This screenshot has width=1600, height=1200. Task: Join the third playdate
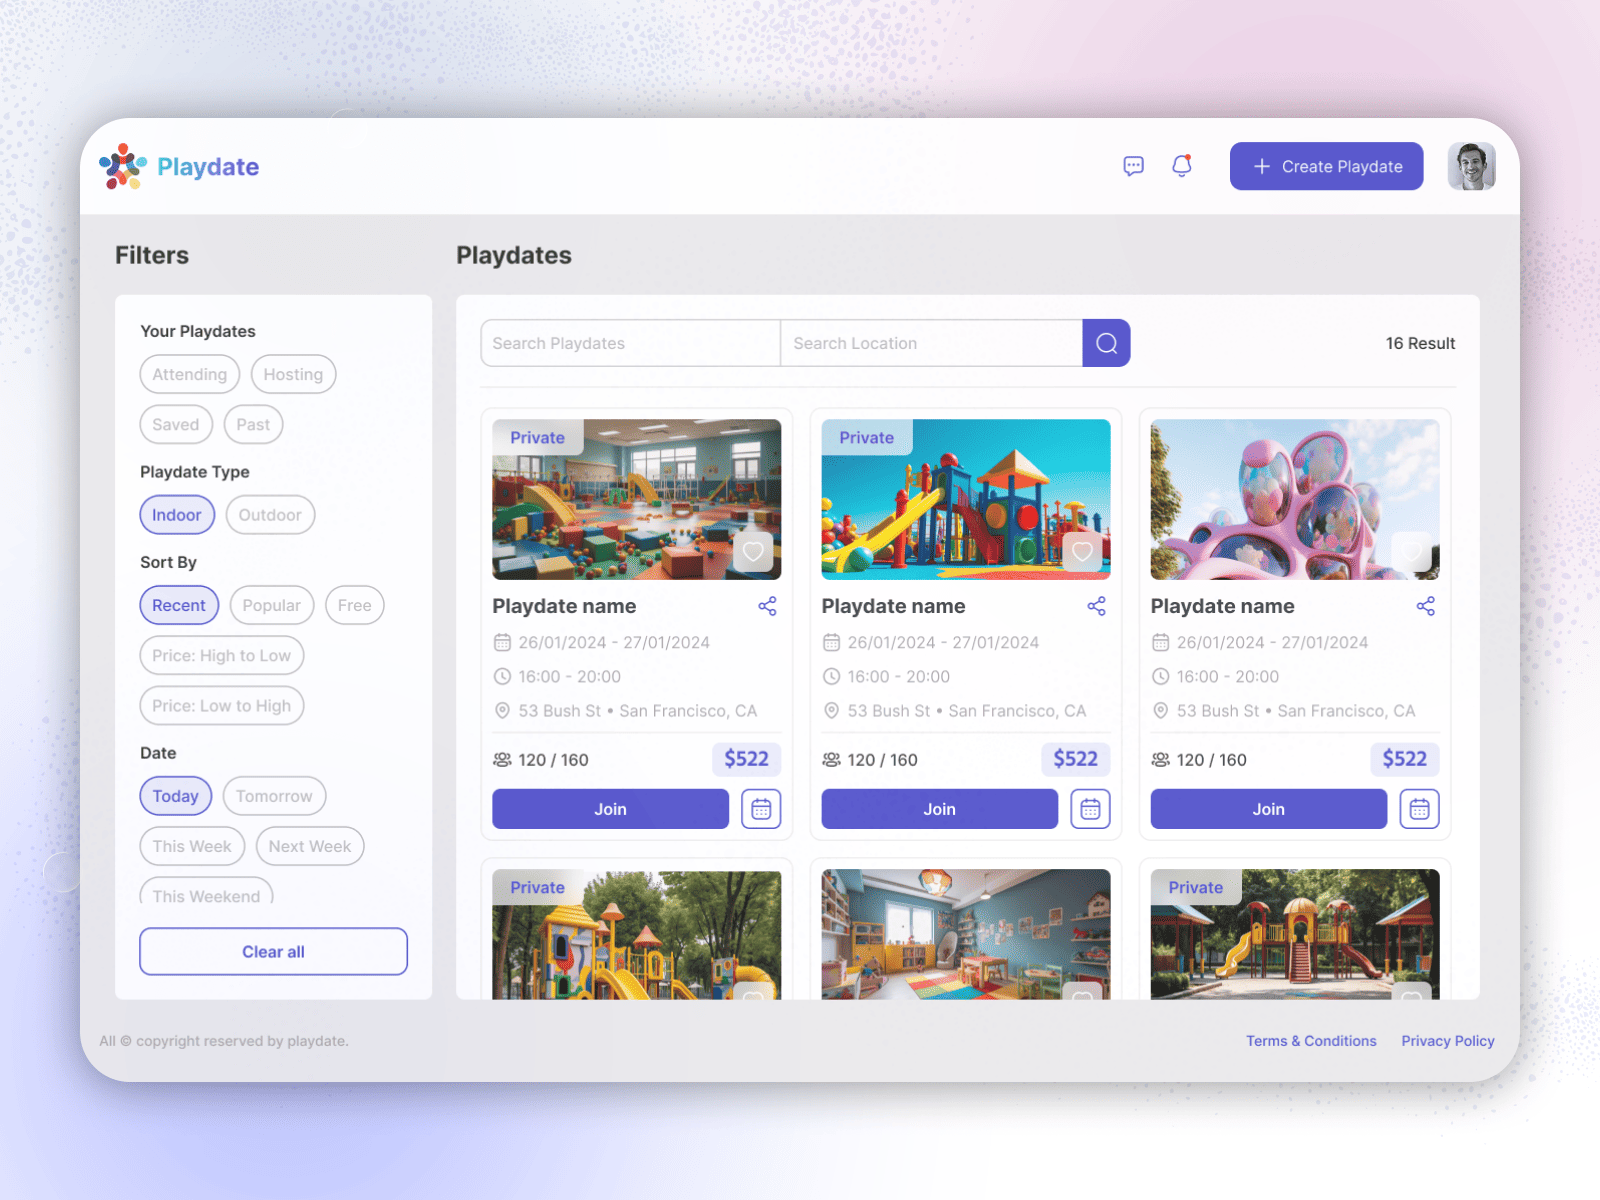click(x=1268, y=809)
